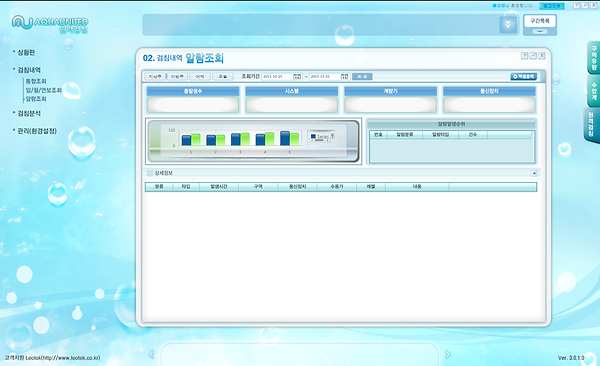Sort ranking table by 알람분류 column
Image resolution: width=600 pixels, height=366 pixels.
pos(405,135)
